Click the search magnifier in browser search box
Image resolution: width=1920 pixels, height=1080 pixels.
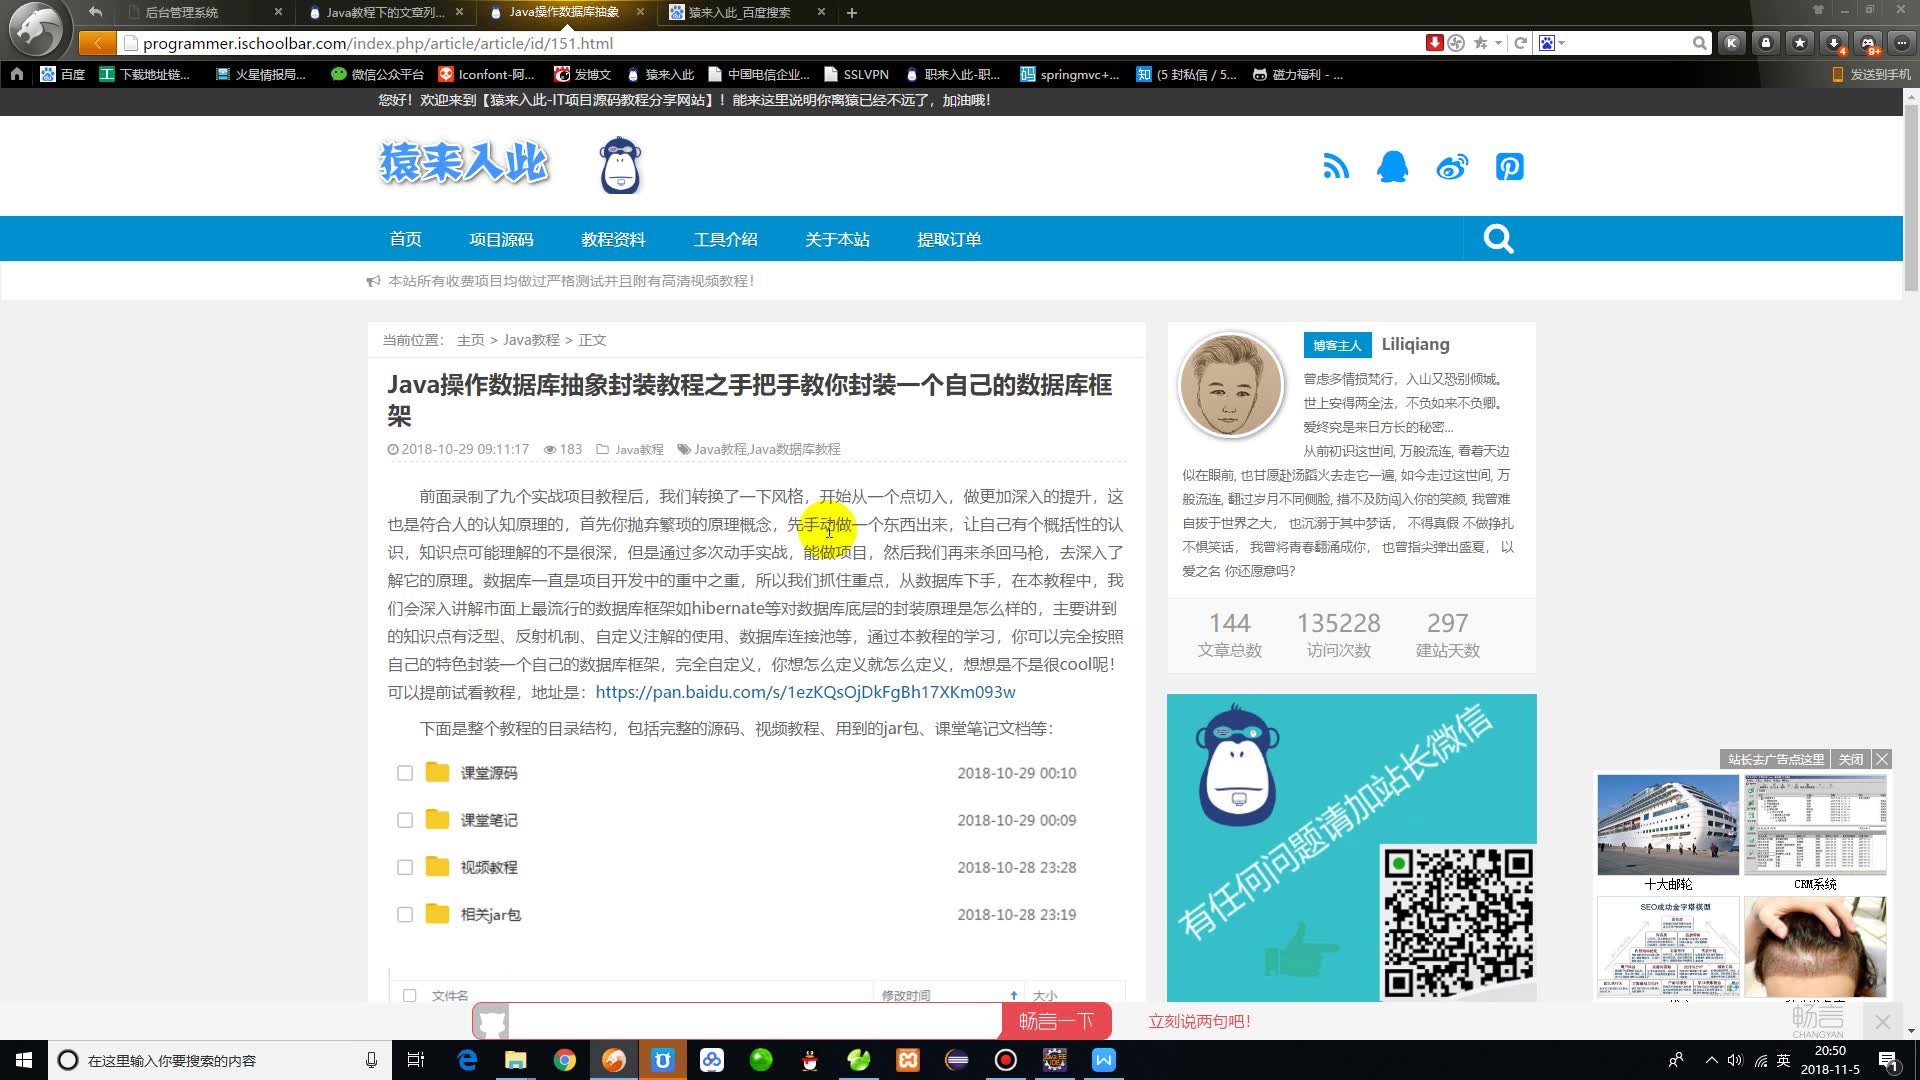1699,43
